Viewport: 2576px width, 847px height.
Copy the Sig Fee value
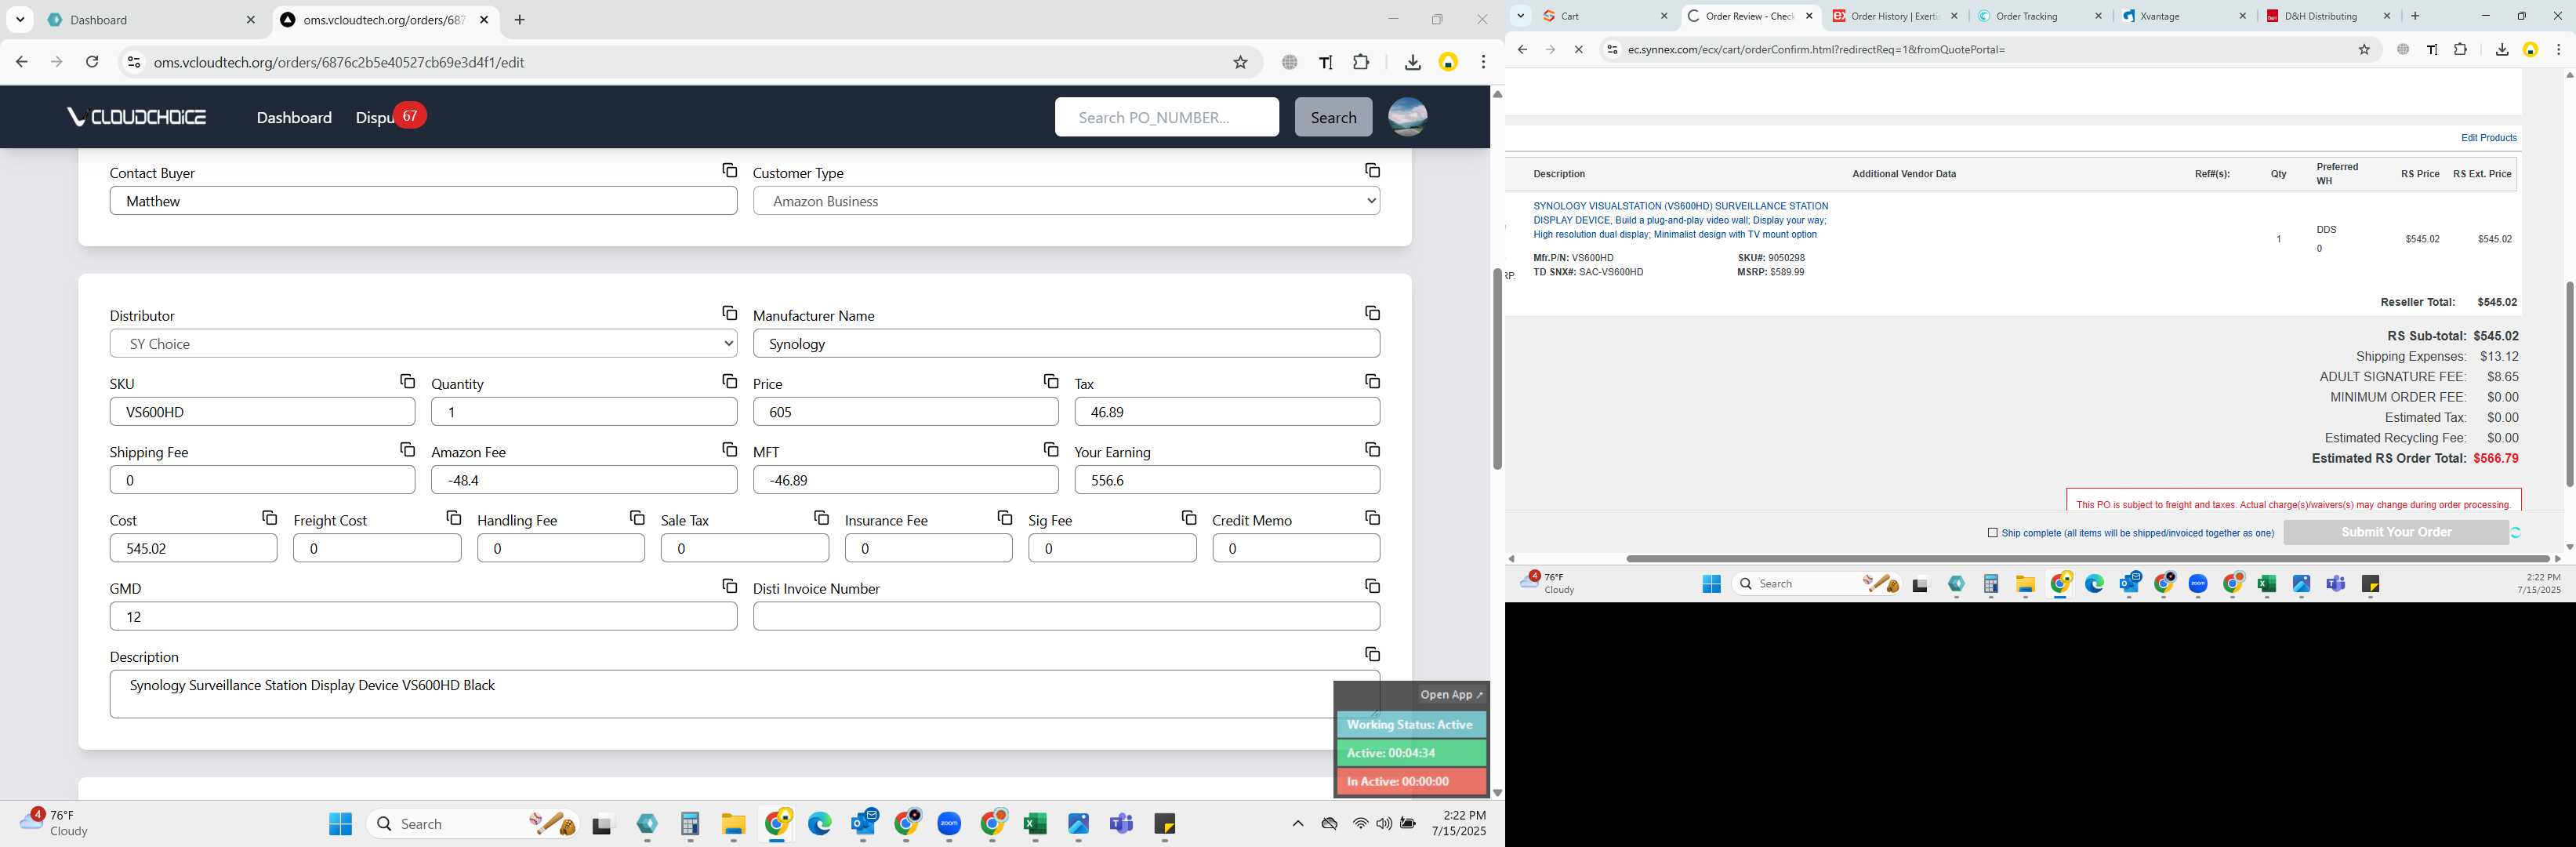[x=1189, y=518]
